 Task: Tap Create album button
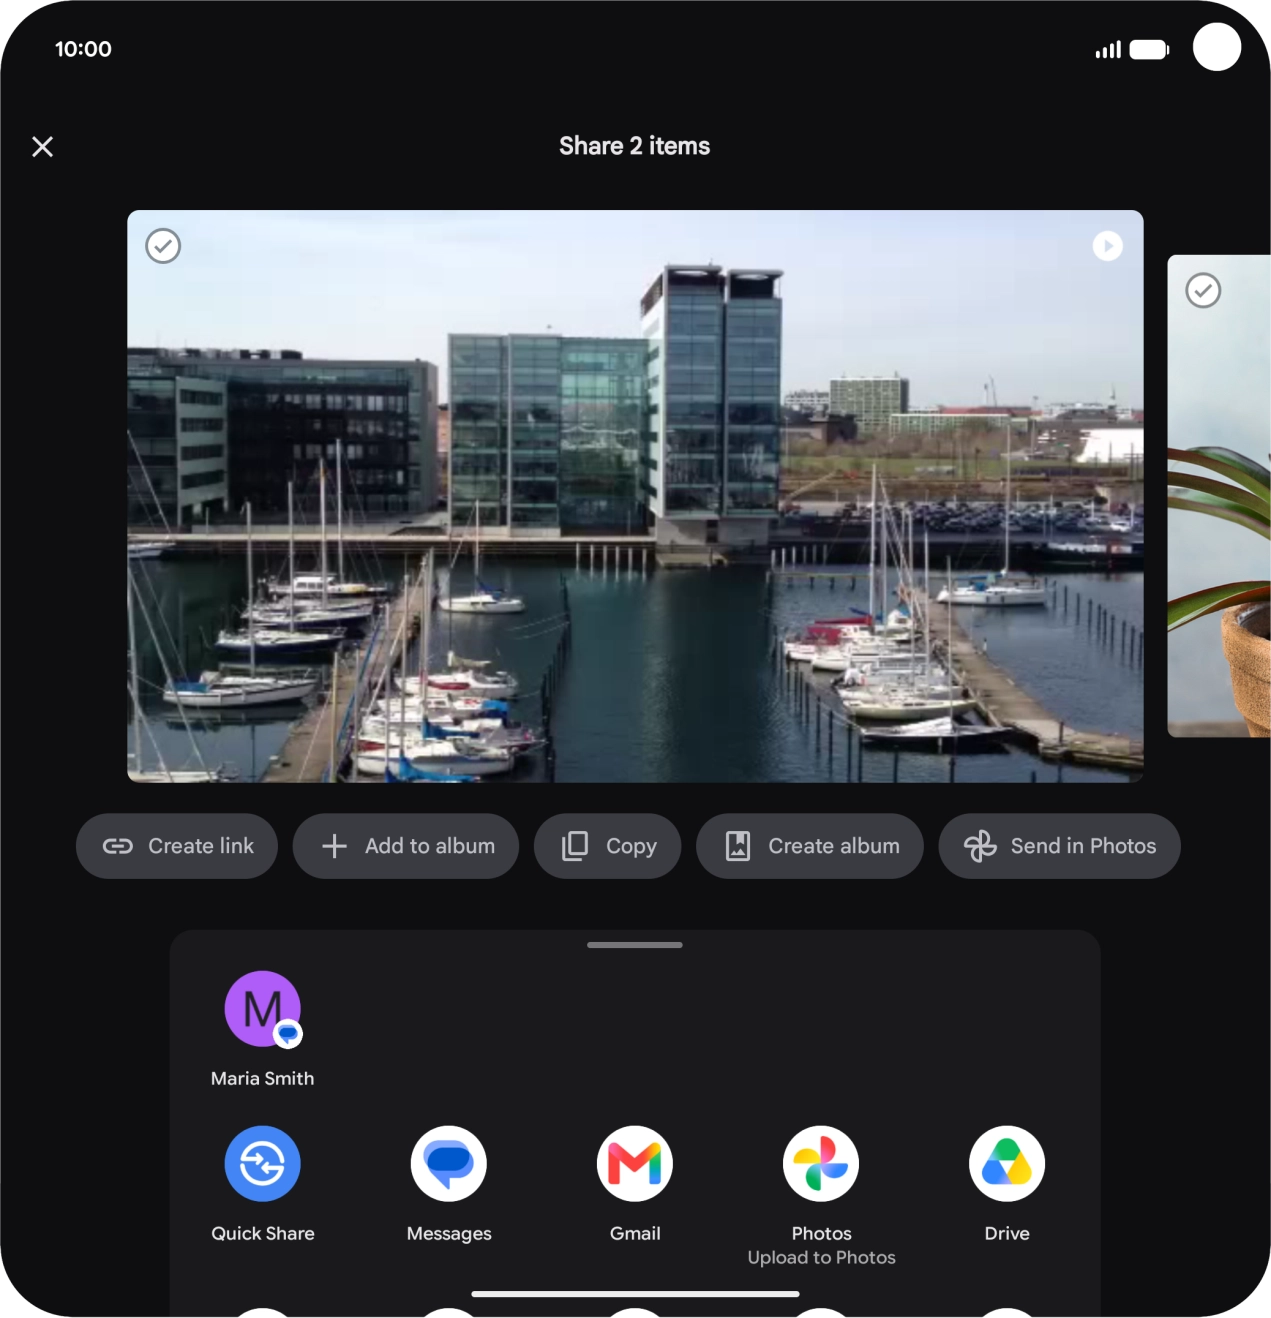pyautogui.click(x=810, y=846)
